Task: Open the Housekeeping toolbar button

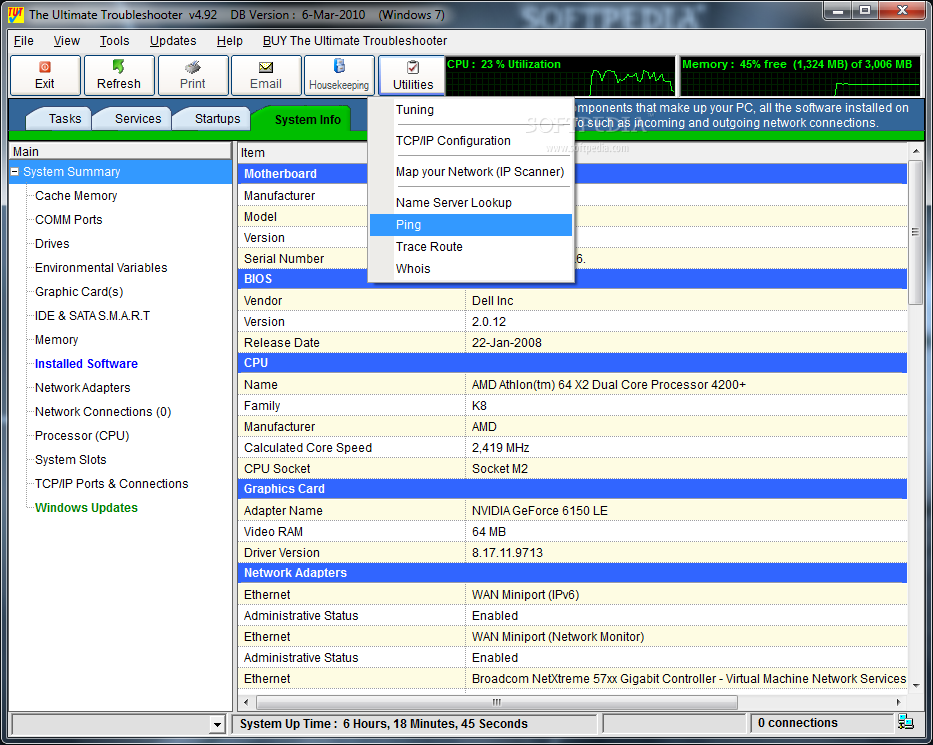Action: coord(339,76)
